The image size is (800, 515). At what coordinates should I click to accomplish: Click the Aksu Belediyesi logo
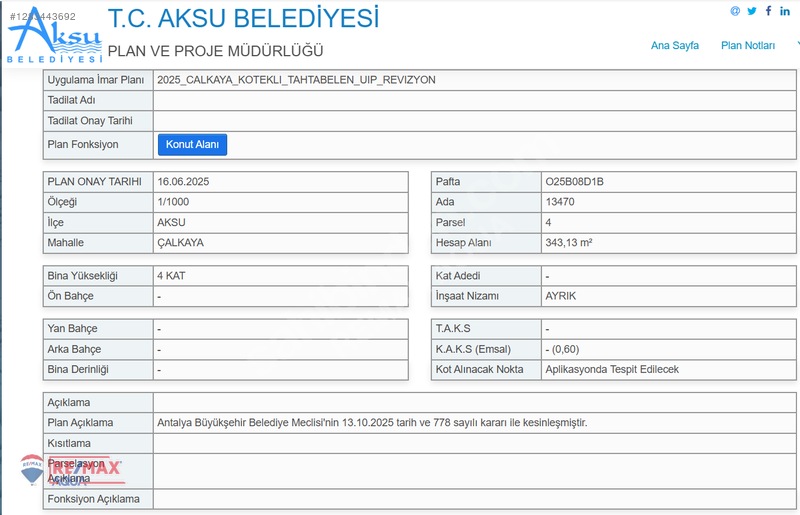coord(55,36)
